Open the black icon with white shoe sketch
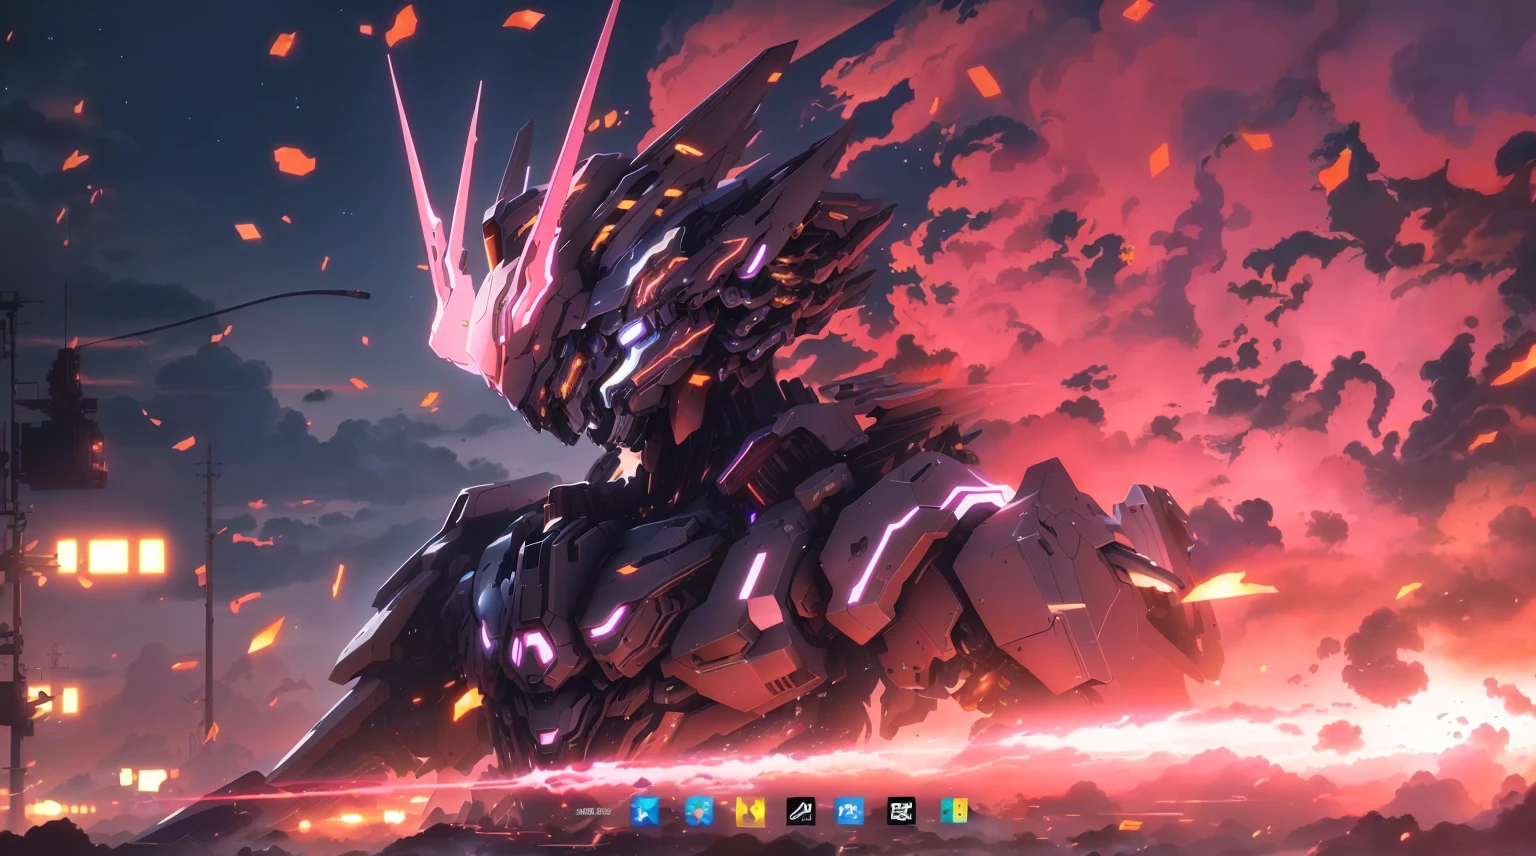 800,811
